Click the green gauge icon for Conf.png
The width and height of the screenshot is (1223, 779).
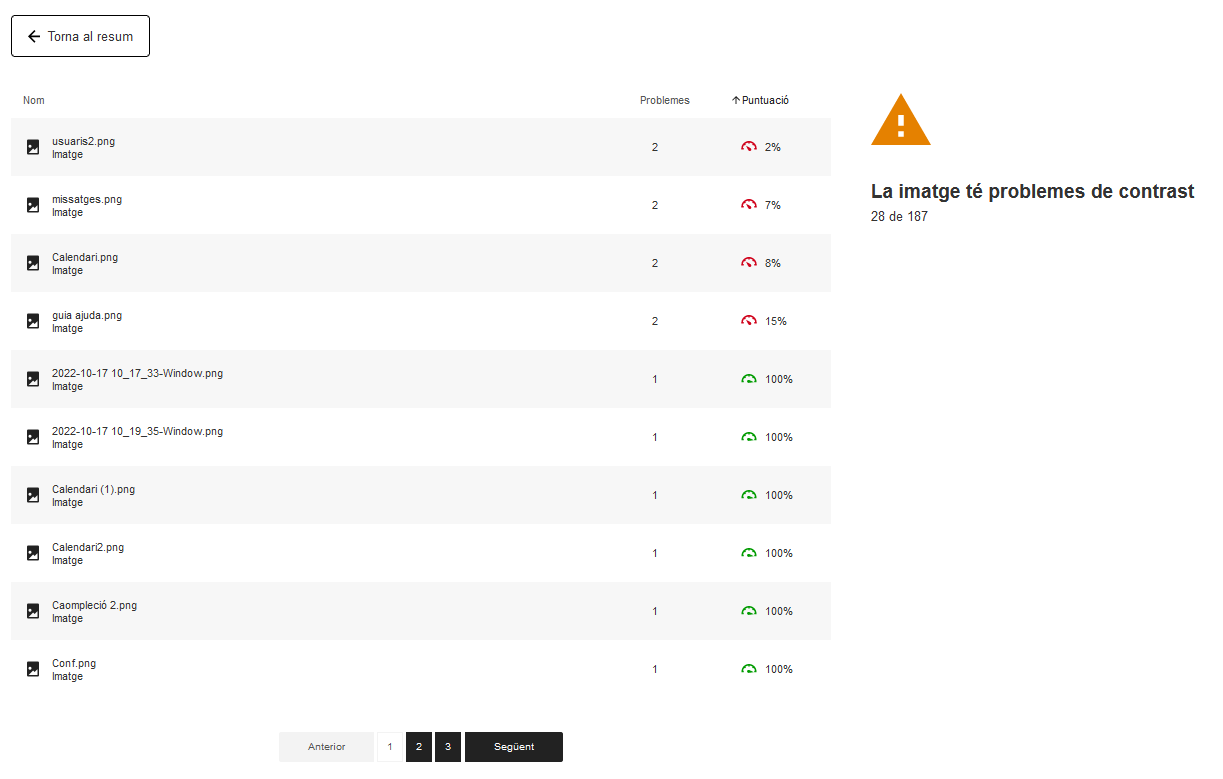749,669
